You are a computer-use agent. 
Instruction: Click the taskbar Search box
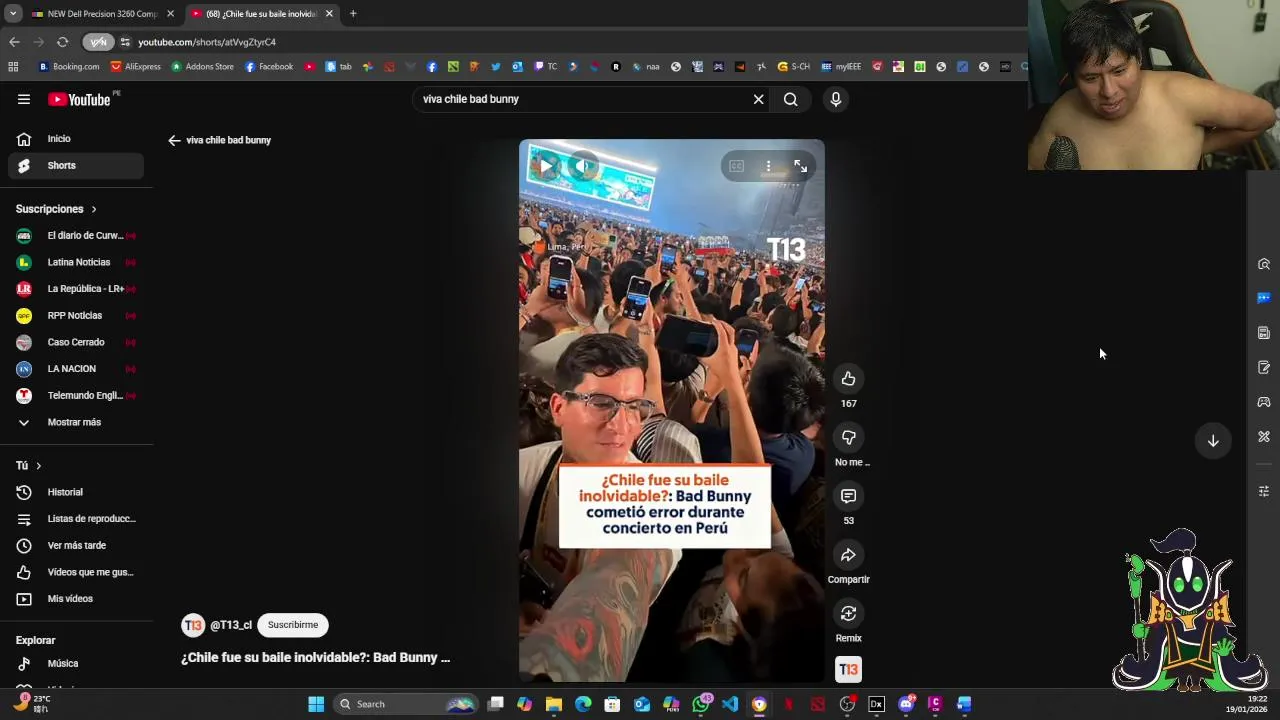406,704
